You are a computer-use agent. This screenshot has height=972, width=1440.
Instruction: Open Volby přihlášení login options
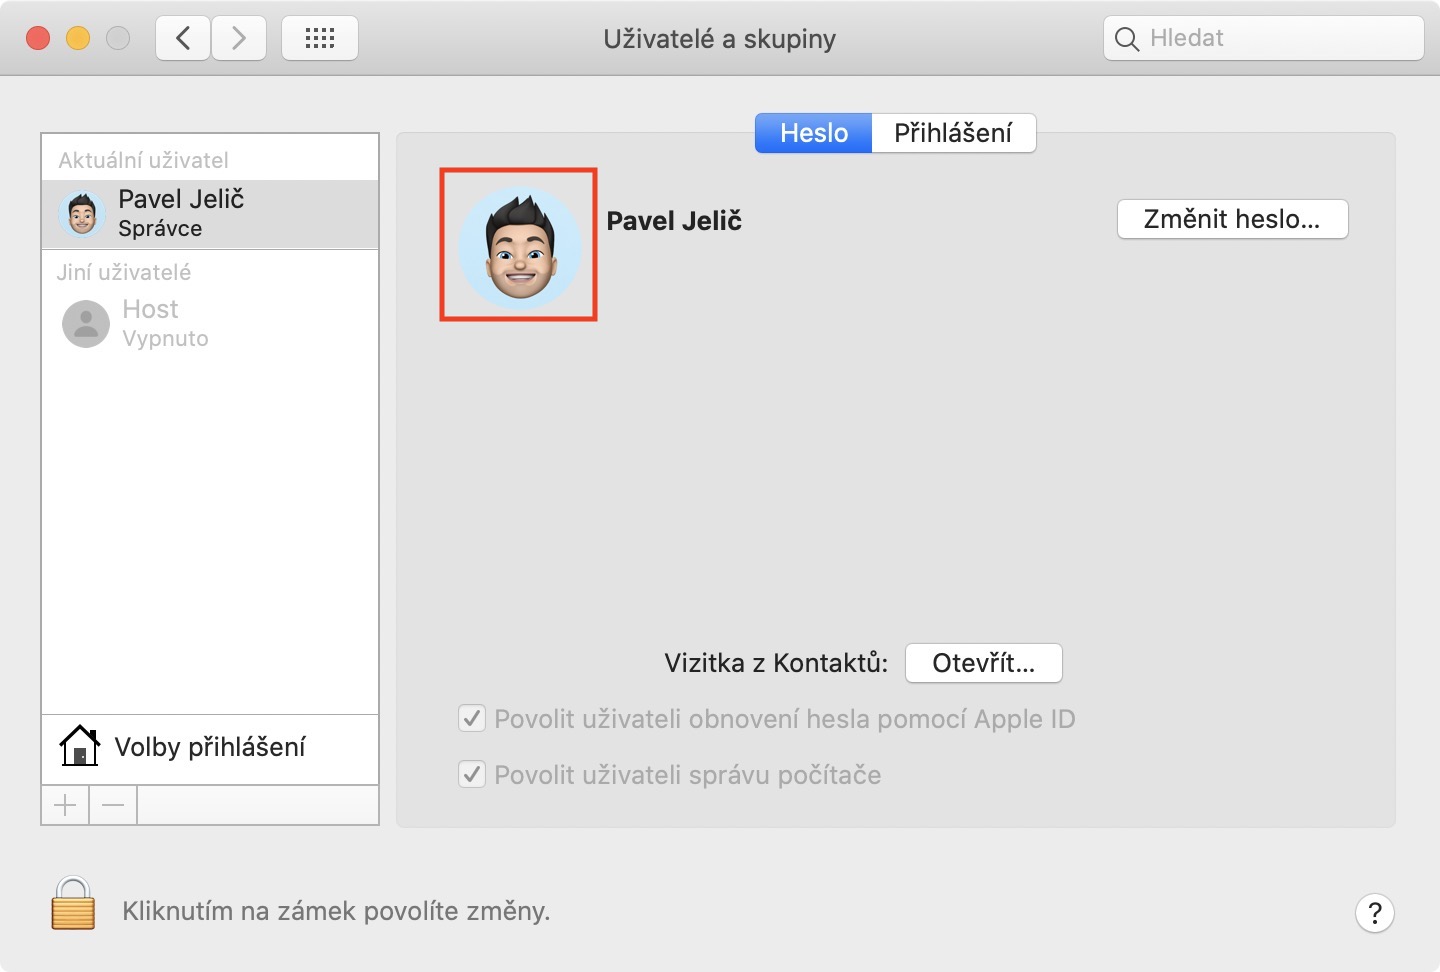(x=210, y=747)
